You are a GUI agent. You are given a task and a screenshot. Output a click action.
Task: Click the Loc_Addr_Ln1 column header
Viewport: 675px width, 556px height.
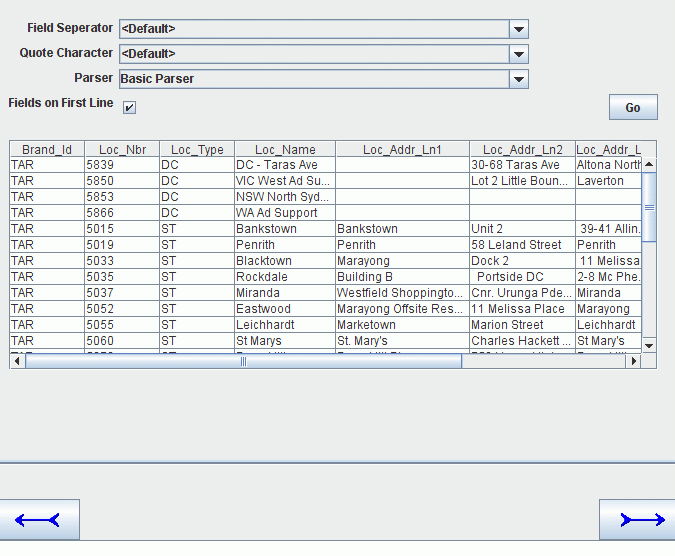pyautogui.click(x=402, y=149)
